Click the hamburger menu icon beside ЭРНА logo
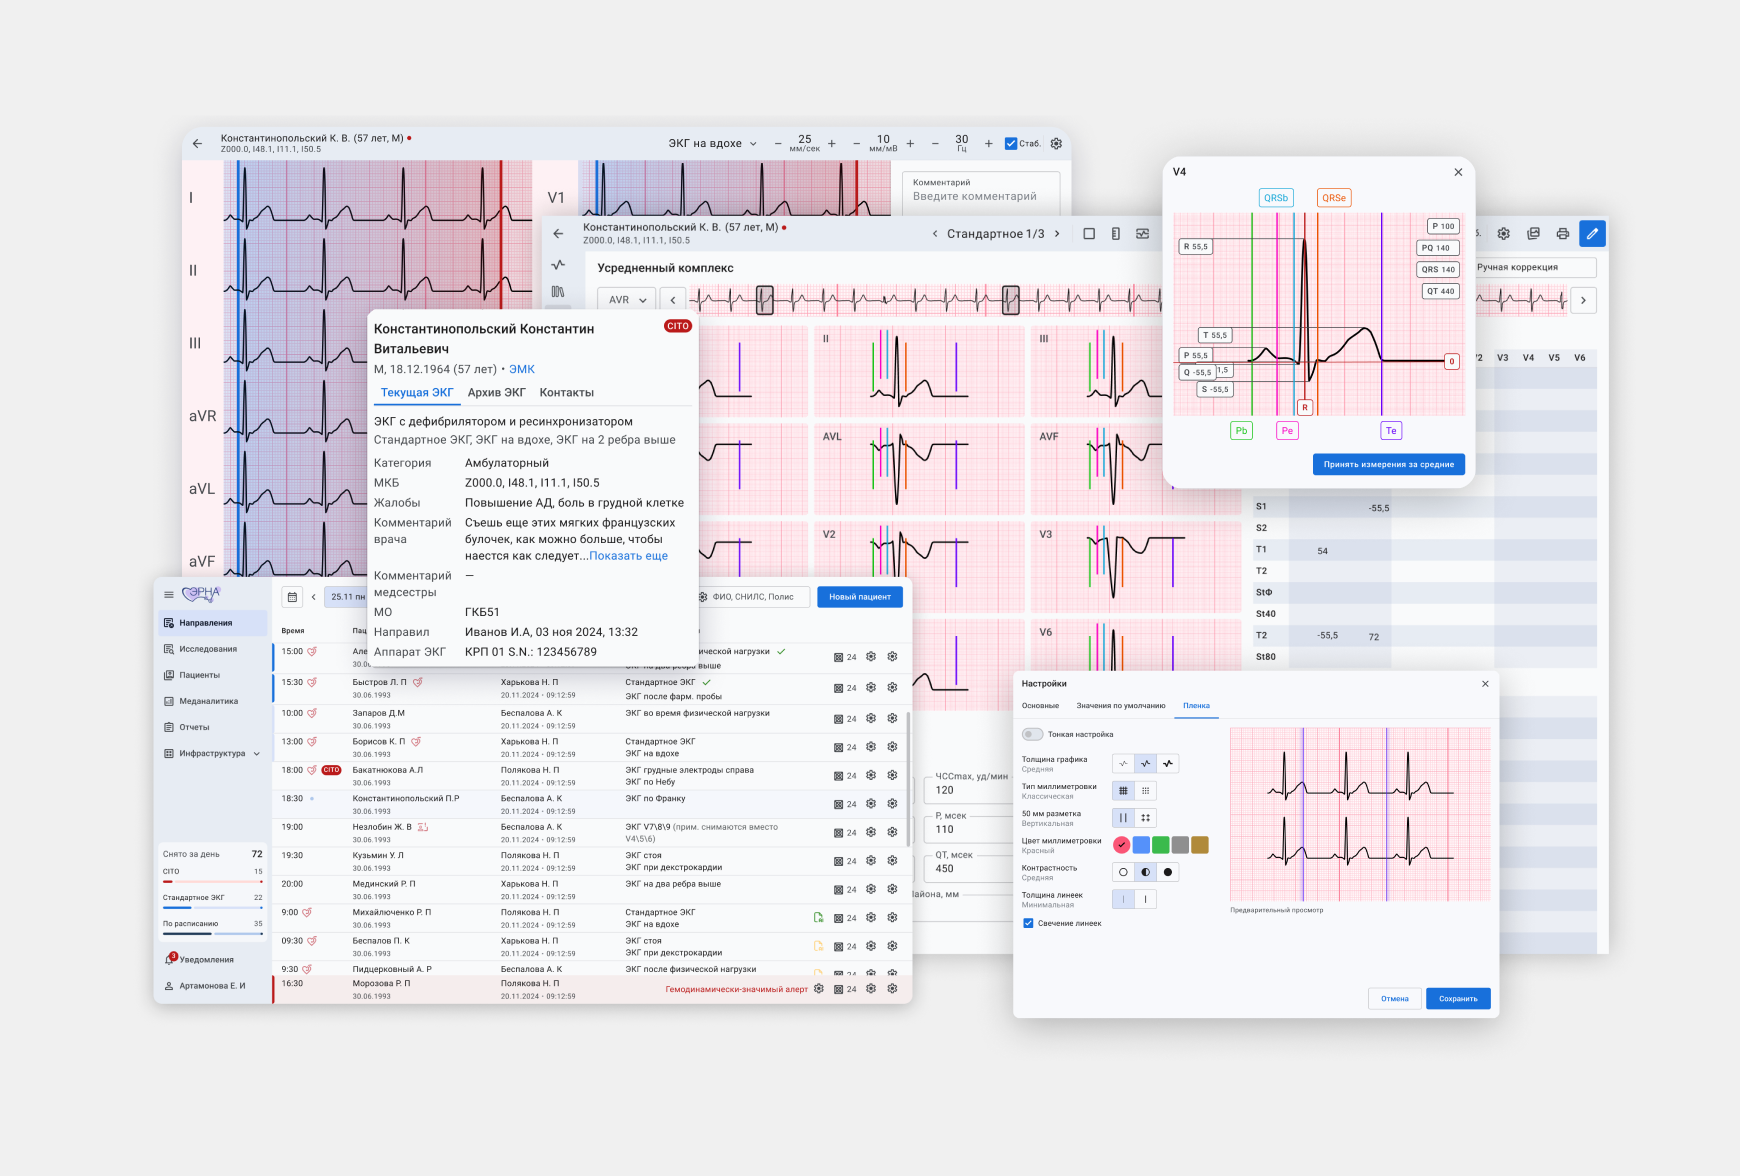 (x=169, y=595)
